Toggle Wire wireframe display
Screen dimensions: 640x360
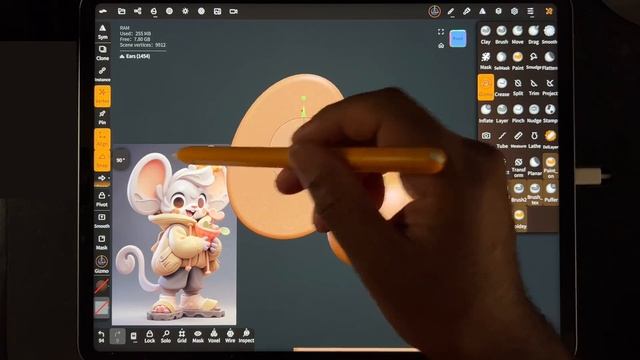coord(230,336)
